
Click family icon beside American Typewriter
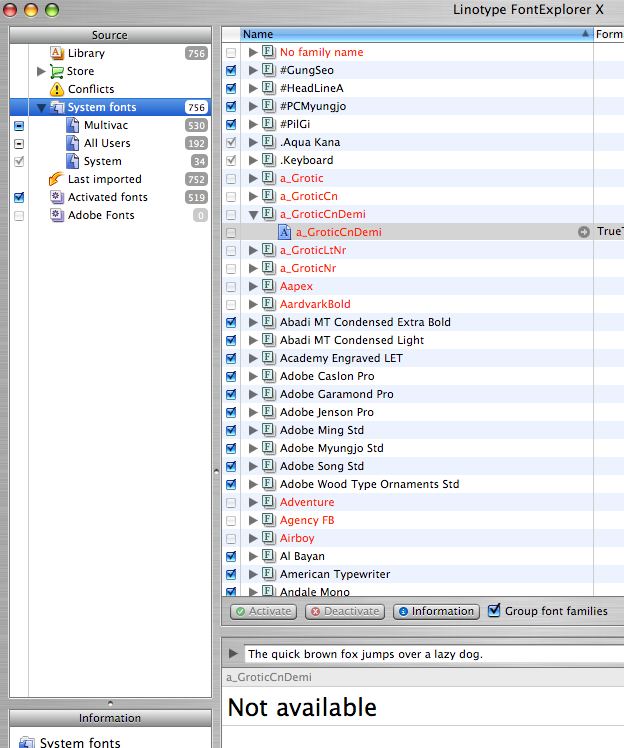click(269, 574)
